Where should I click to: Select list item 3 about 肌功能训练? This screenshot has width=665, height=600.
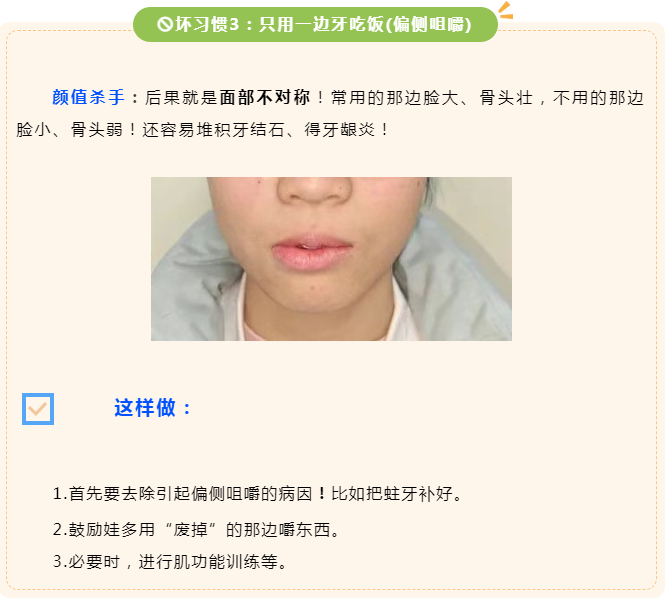pos(170,562)
